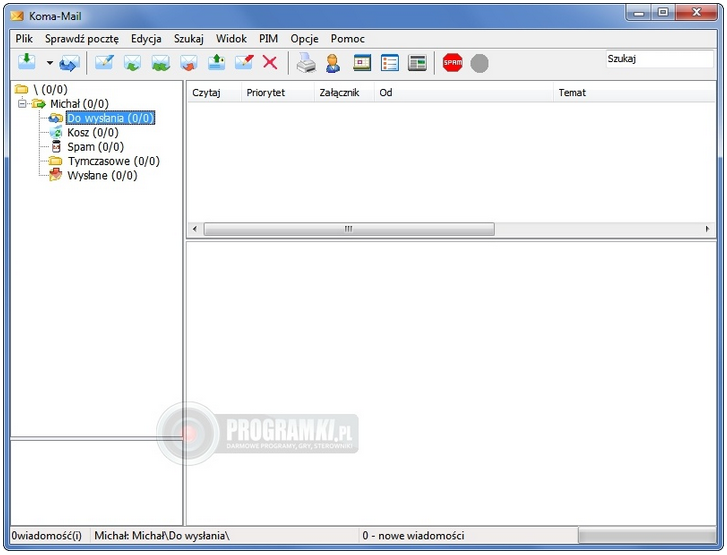Screen dimensions: 727x555
Task: Click into the Szukaj search field
Action: click(659, 59)
